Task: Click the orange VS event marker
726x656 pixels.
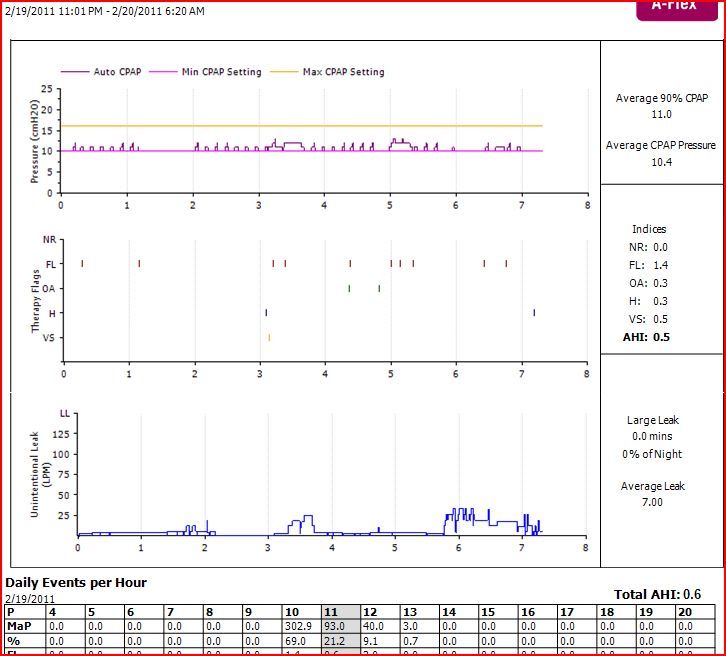Action: [x=269, y=338]
